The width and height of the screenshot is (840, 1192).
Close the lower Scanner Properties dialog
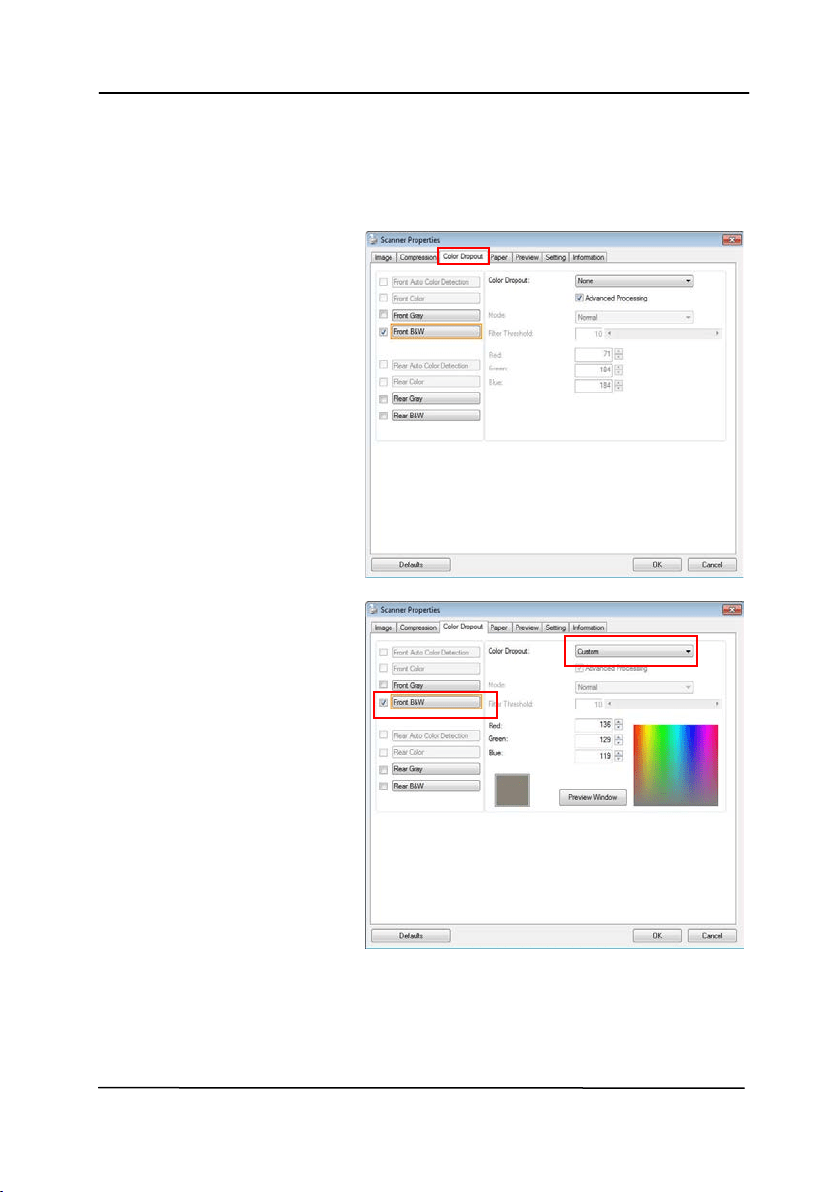[731, 610]
